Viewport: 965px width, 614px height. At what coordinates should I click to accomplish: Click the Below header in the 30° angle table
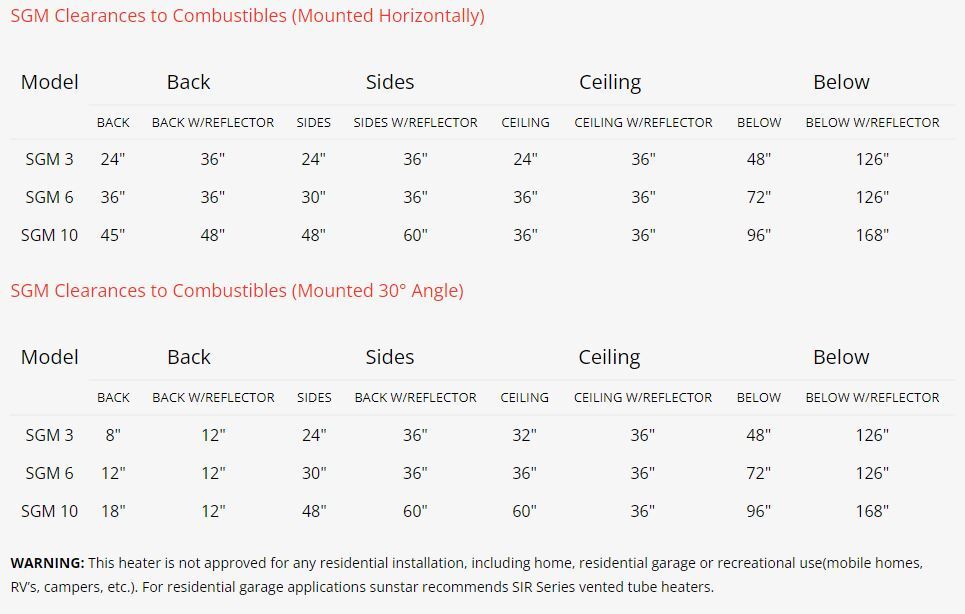pos(841,357)
